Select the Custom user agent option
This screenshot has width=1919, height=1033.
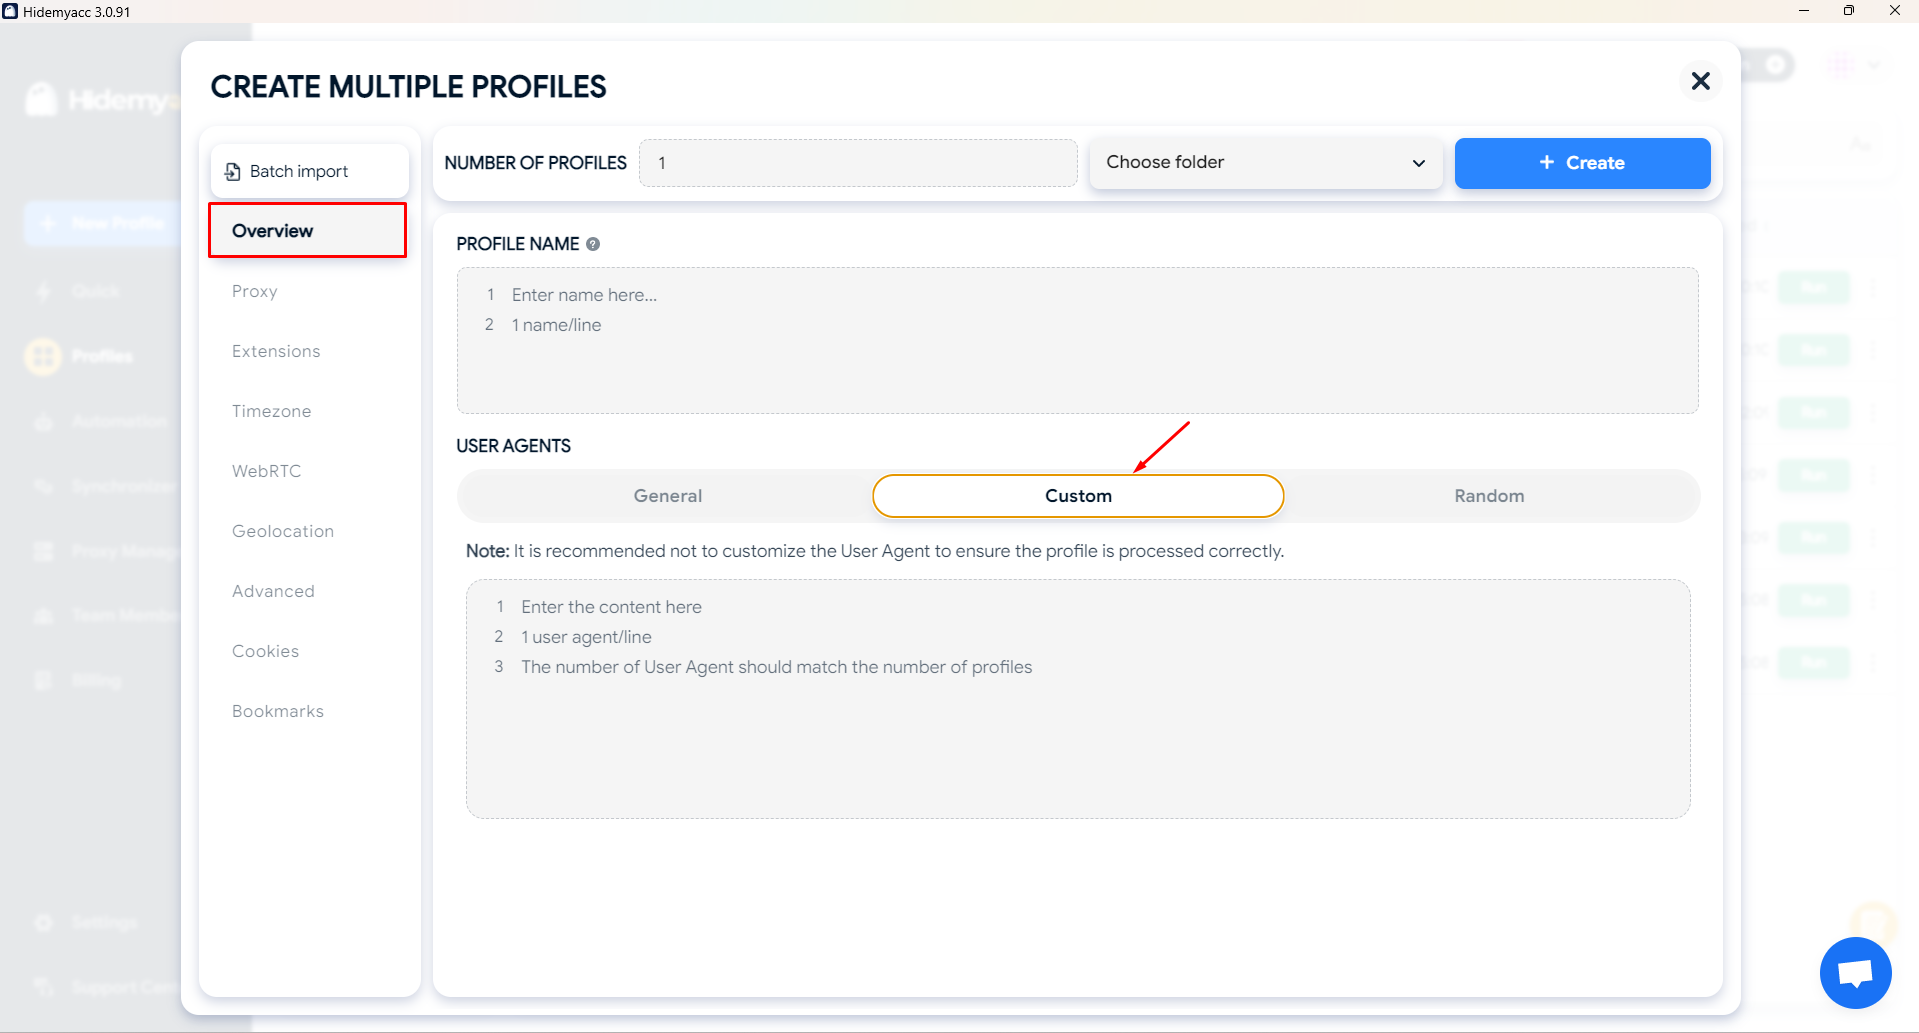pos(1077,496)
